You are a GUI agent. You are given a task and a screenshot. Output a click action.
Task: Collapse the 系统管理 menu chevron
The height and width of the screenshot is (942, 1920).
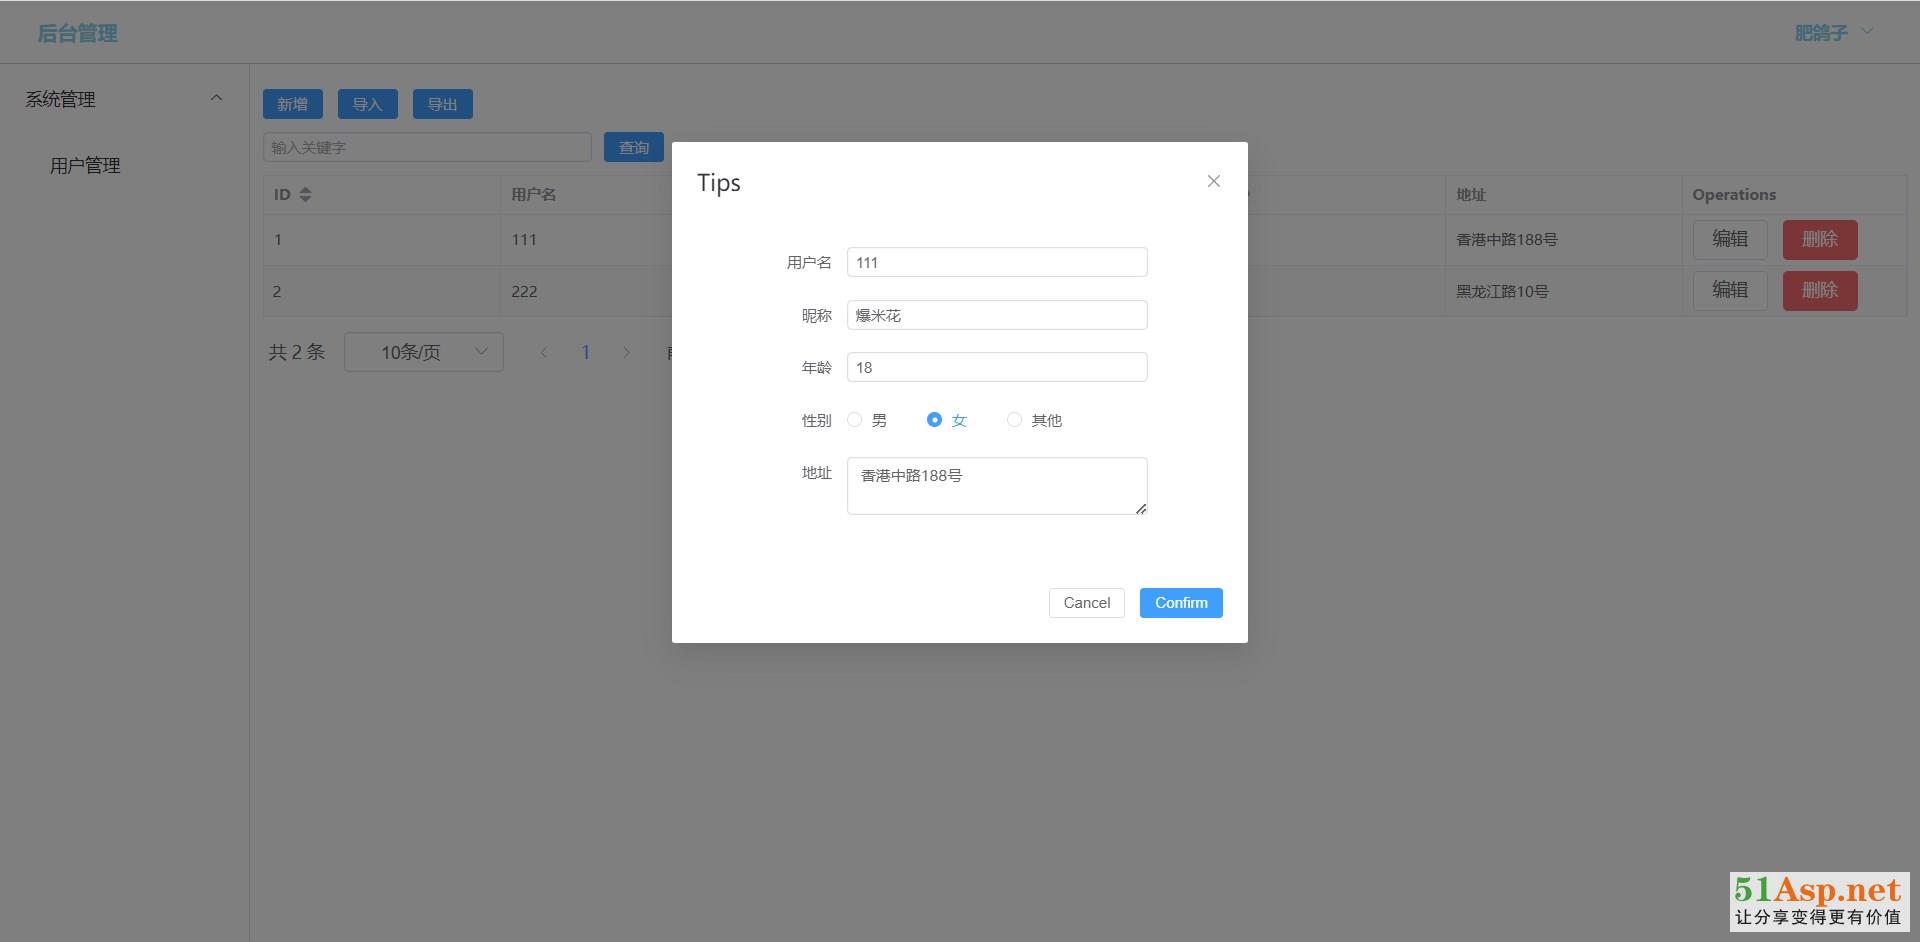coord(216,98)
